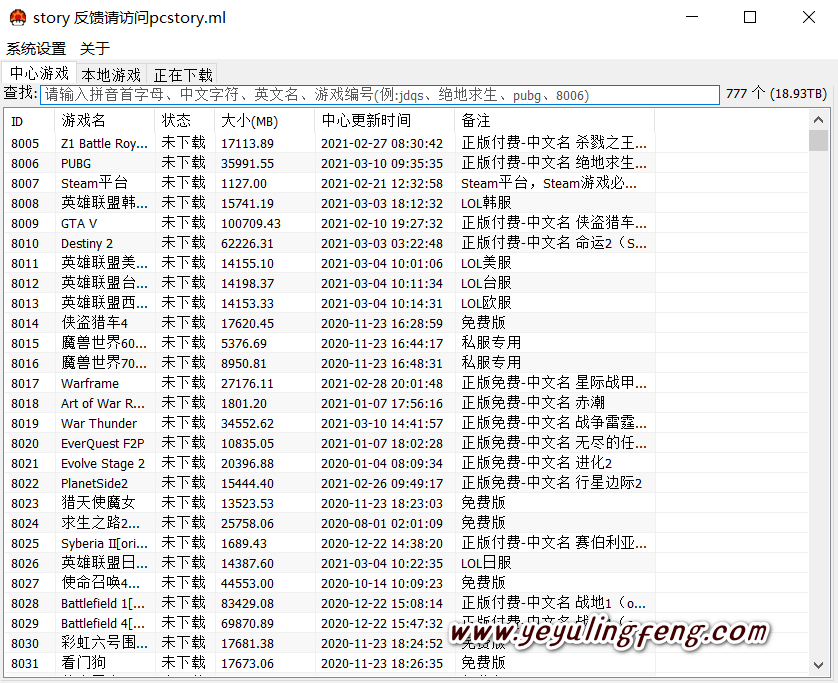The width and height of the screenshot is (838, 683).
Task: Click size value 100709.43
Action: [x=251, y=224]
